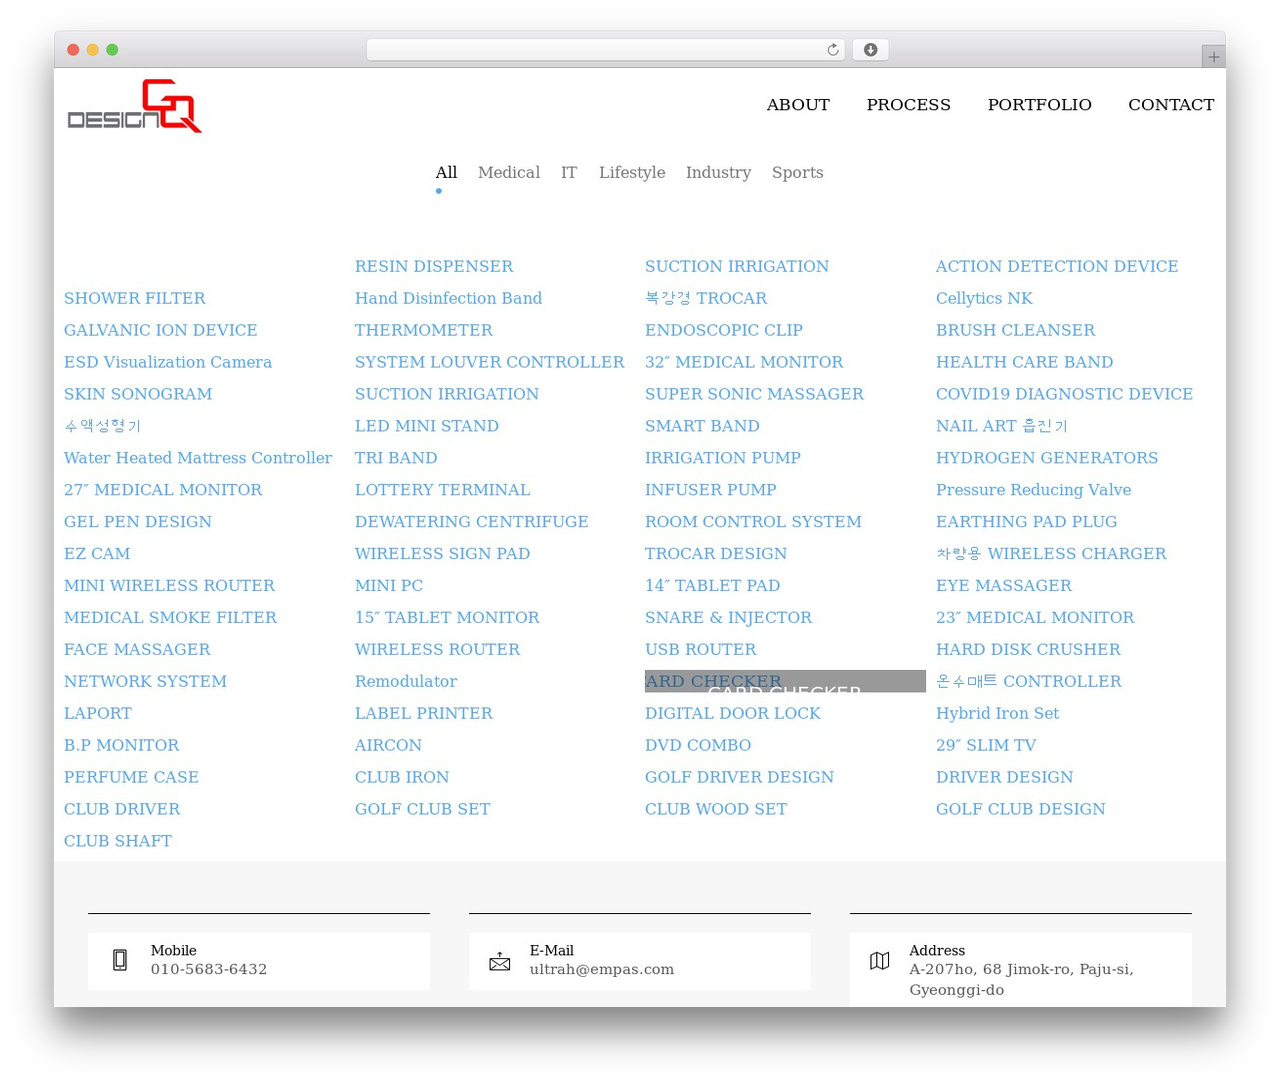Open SYSTEM LOUVER CONTROLLER link

pyautogui.click(x=490, y=362)
